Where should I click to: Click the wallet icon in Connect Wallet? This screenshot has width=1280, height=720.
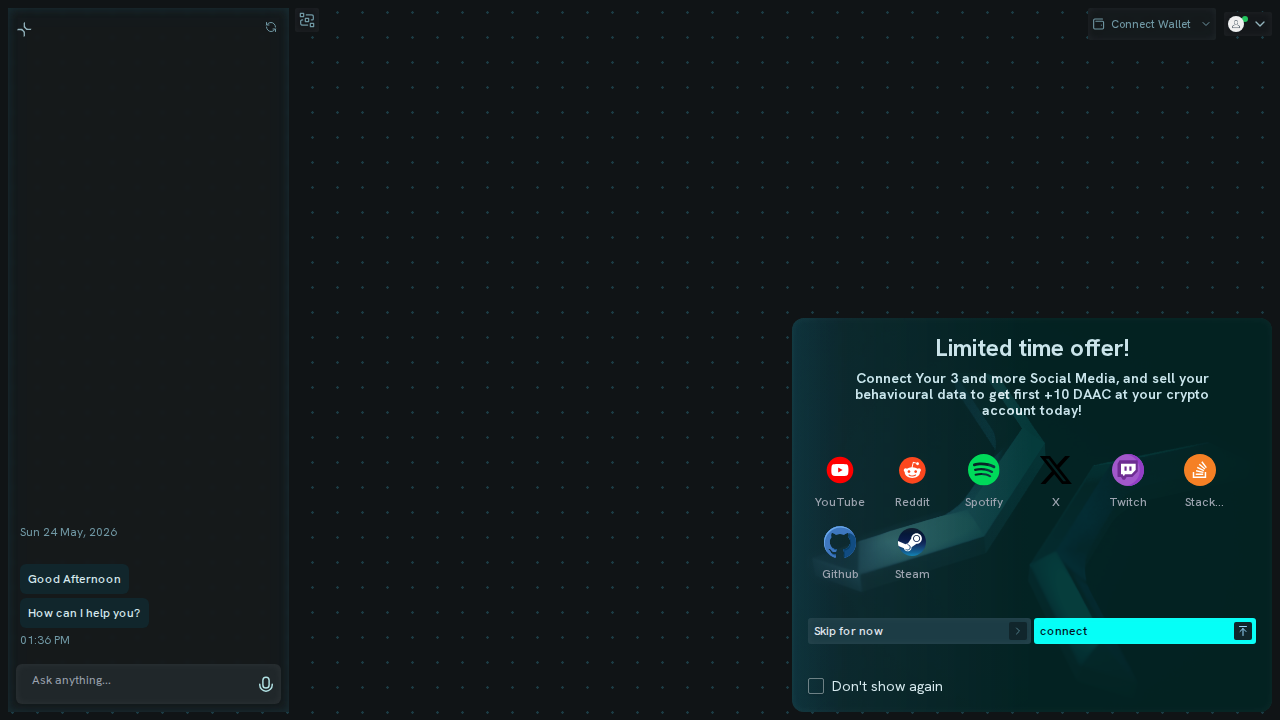tap(1098, 24)
